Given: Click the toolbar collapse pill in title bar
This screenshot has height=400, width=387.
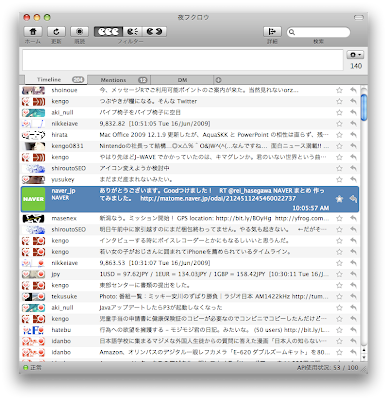Looking at the screenshot, I should click(359, 17).
